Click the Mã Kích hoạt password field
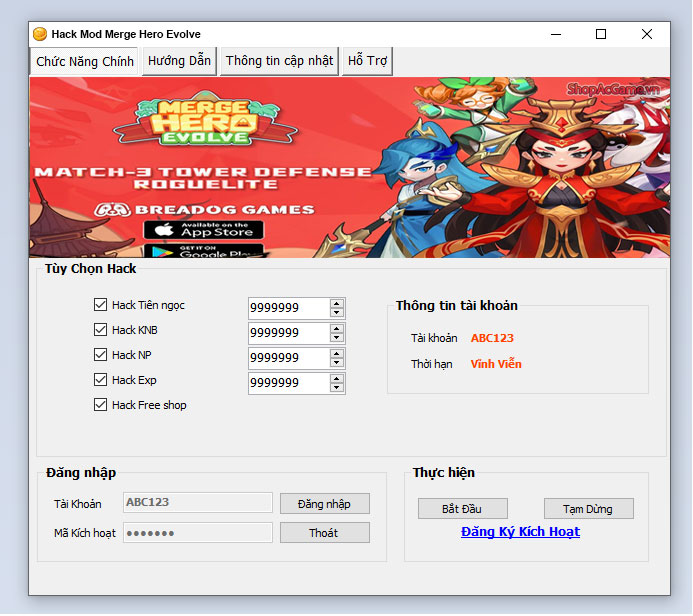The height and width of the screenshot is (616, 693). [198, 533]
